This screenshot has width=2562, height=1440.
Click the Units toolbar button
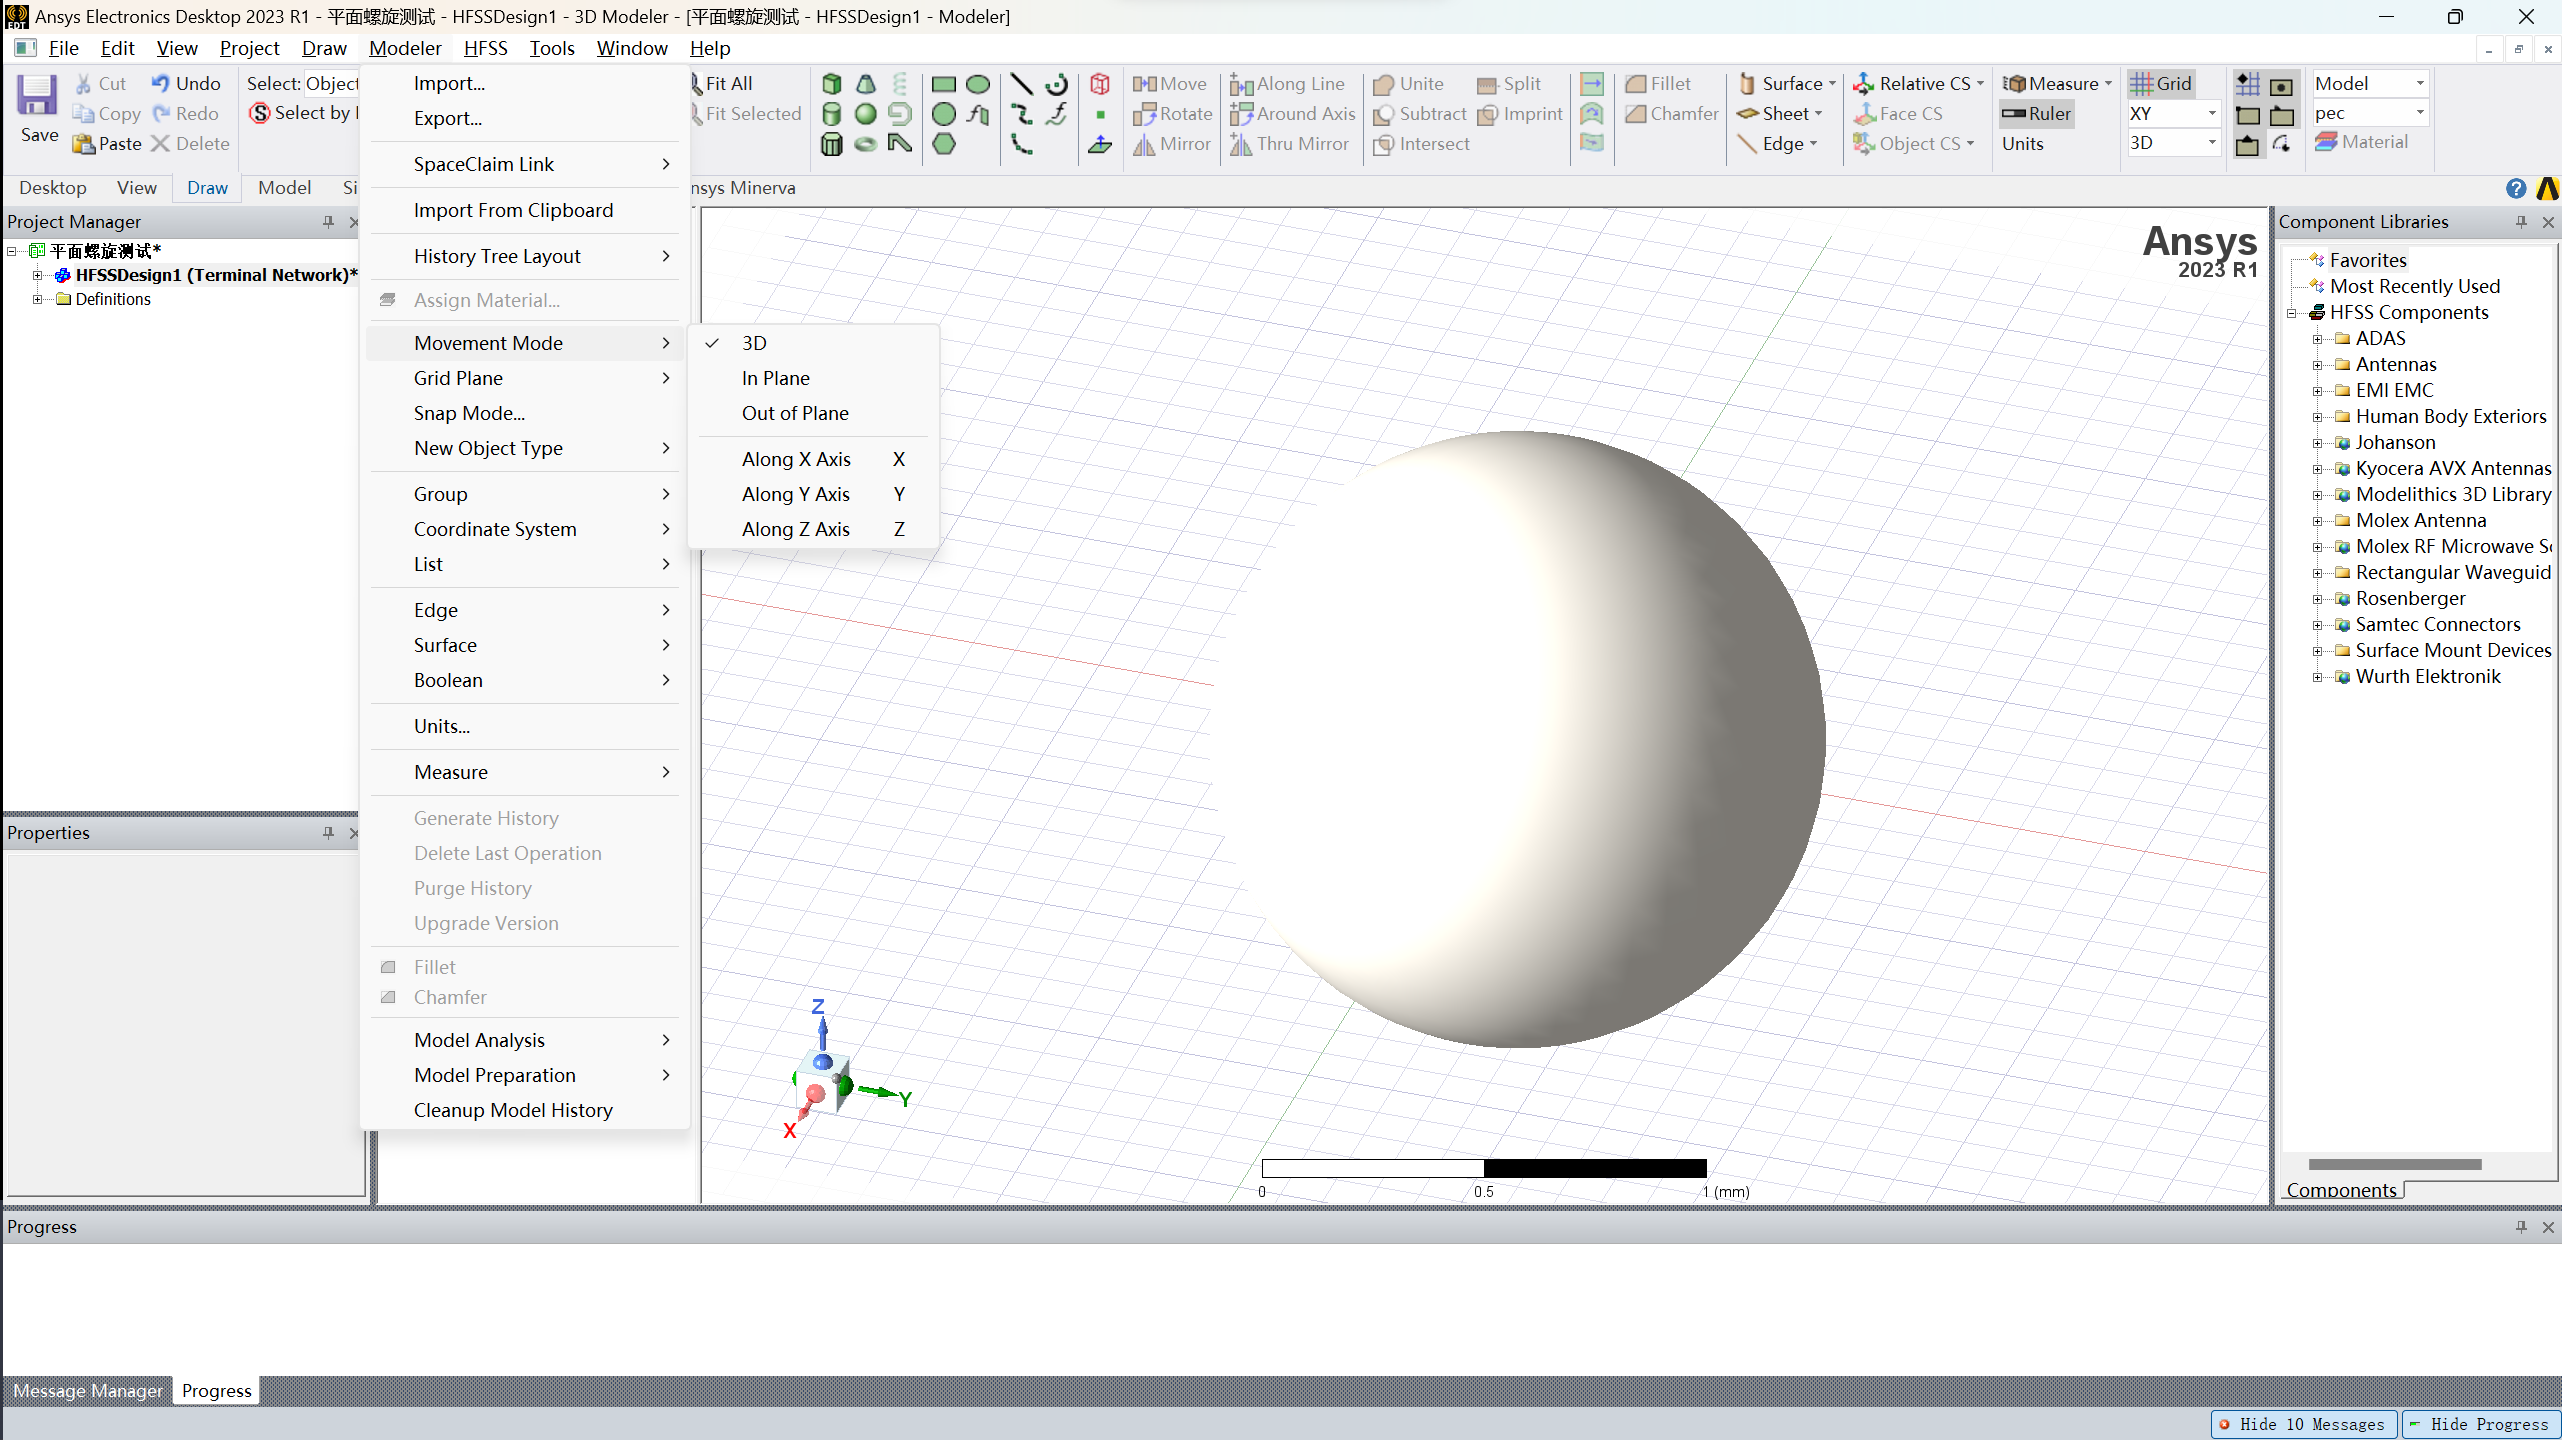[x=2023, y=144]
